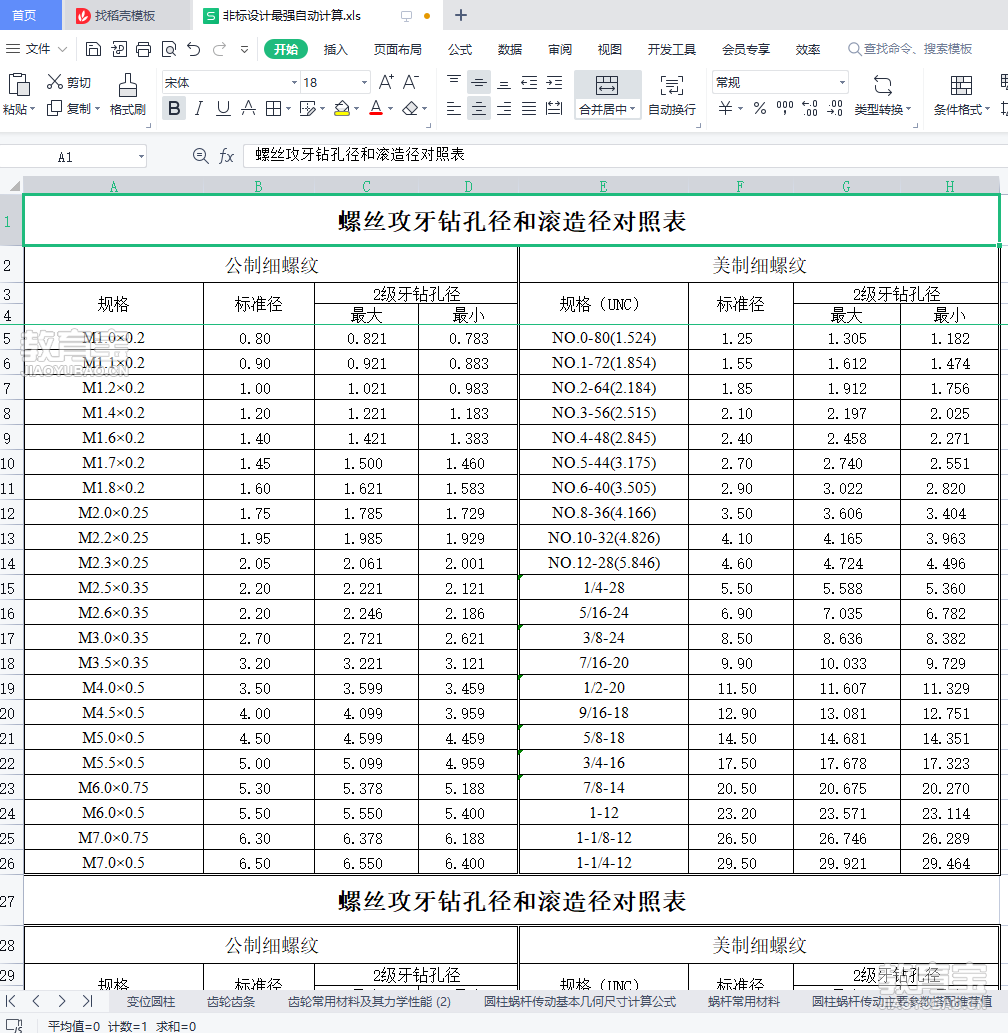Image resolution: width=1008 pixels, height=1033 pixels.
Task: Open the 插入 (Insert) ribbon tab
Action: 335,49
